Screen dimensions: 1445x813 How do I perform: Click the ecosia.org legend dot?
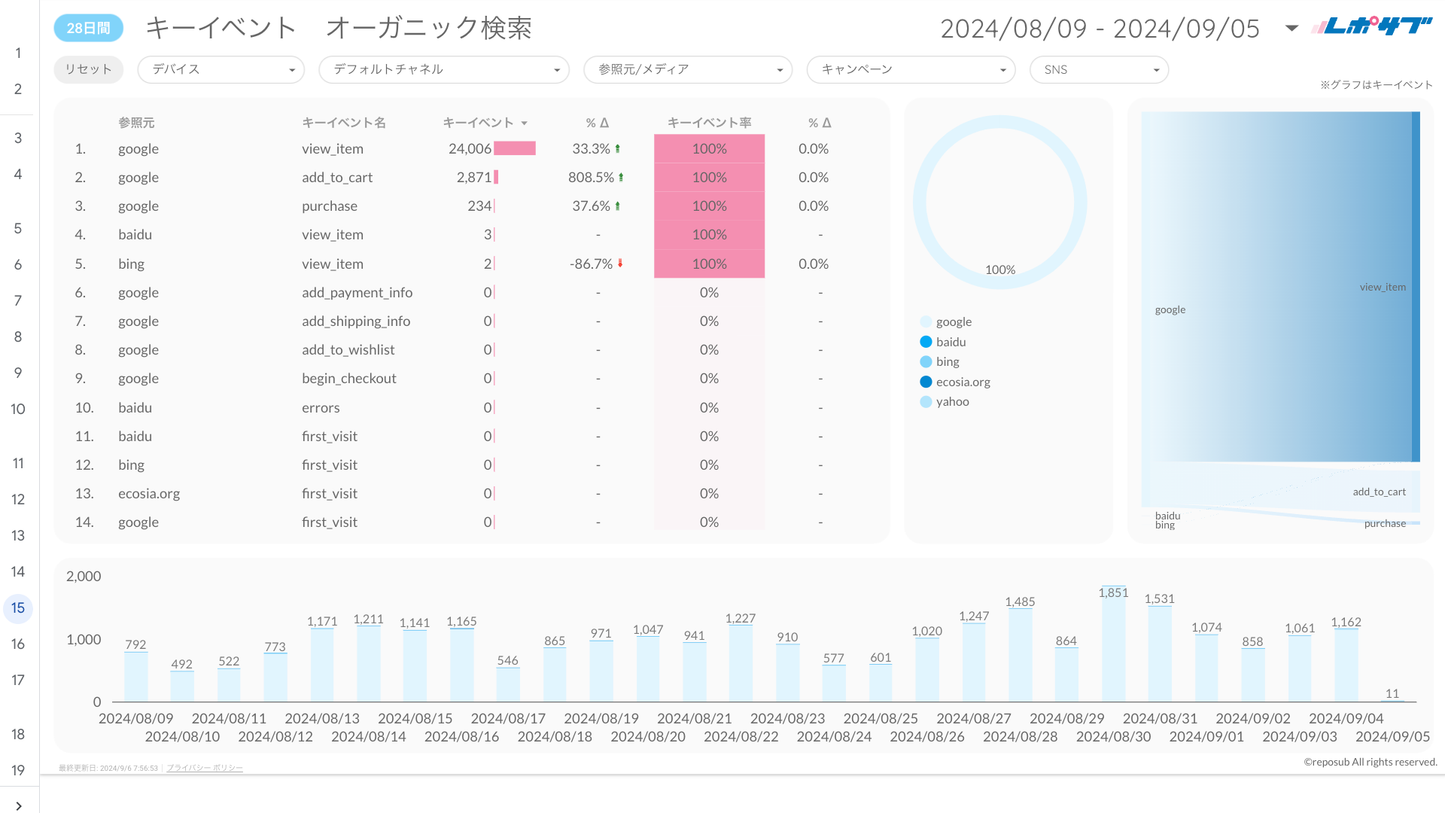(x=925, y=382)
